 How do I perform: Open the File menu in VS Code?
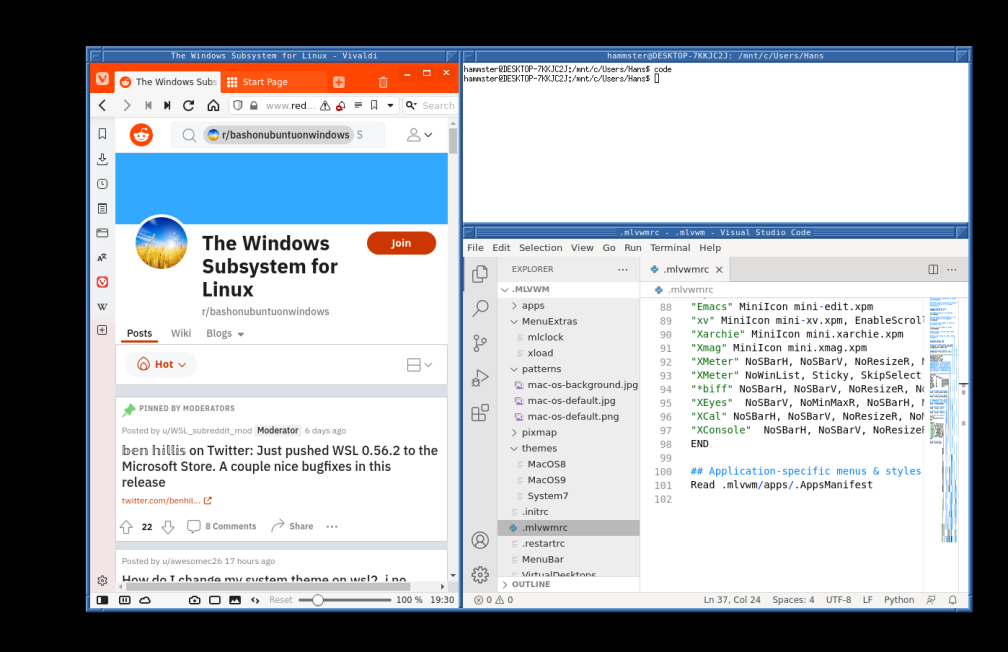(475, 248)
